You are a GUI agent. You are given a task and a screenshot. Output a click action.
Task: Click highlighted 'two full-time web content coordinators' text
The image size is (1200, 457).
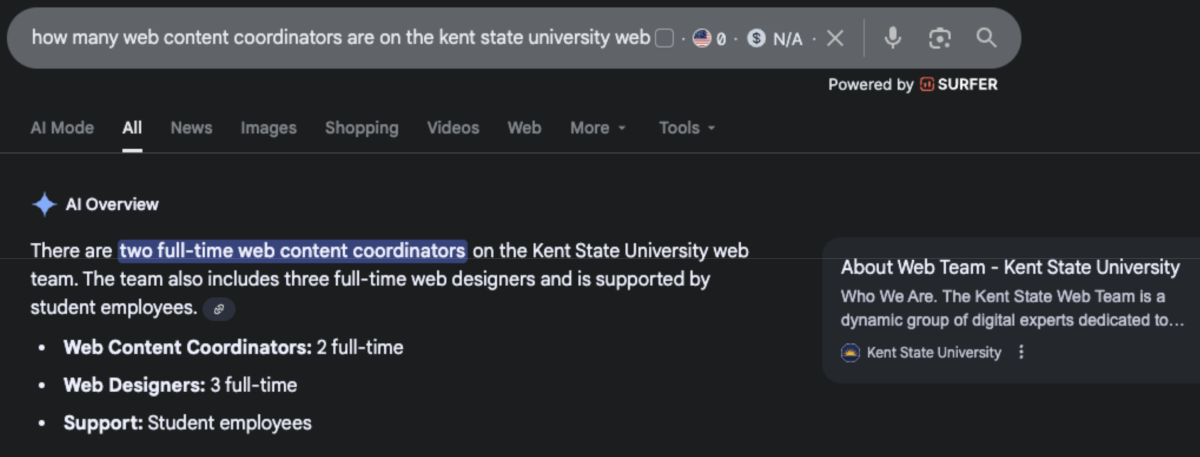click(292, 250)
